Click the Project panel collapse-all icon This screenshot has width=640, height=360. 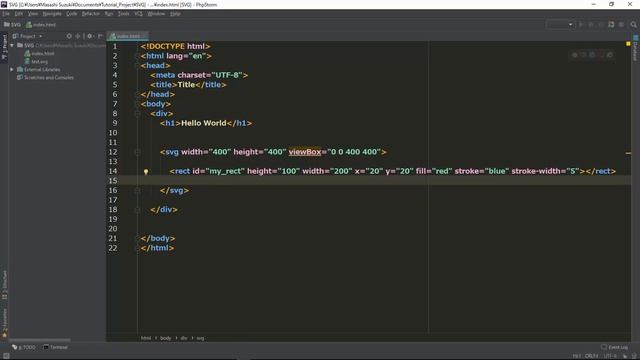(x=78, y=36)
